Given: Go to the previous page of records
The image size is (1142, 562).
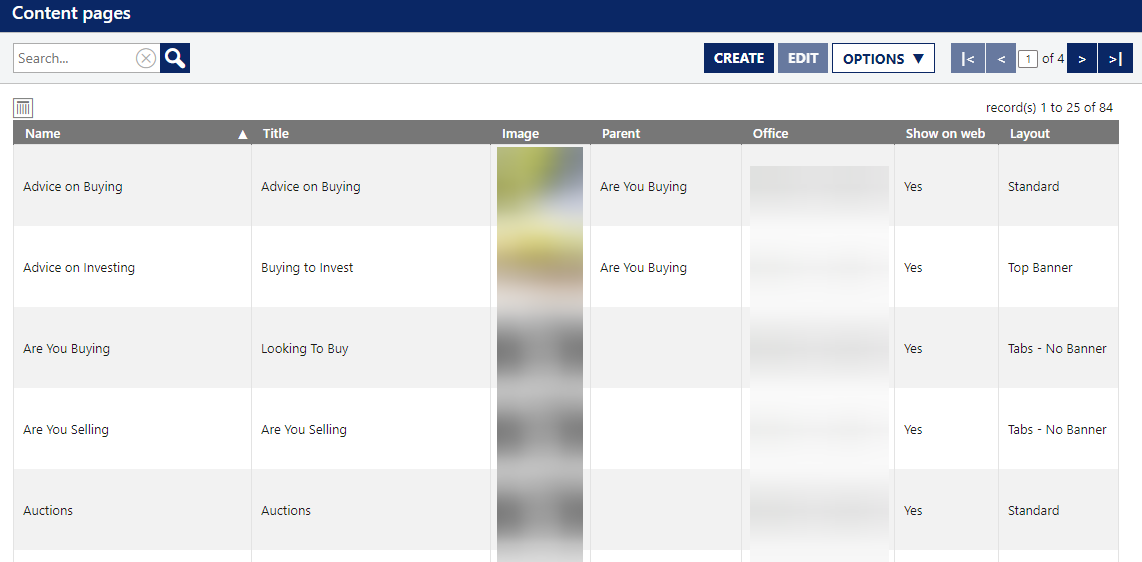Looking at the screenshot, I should [1000, 58].
